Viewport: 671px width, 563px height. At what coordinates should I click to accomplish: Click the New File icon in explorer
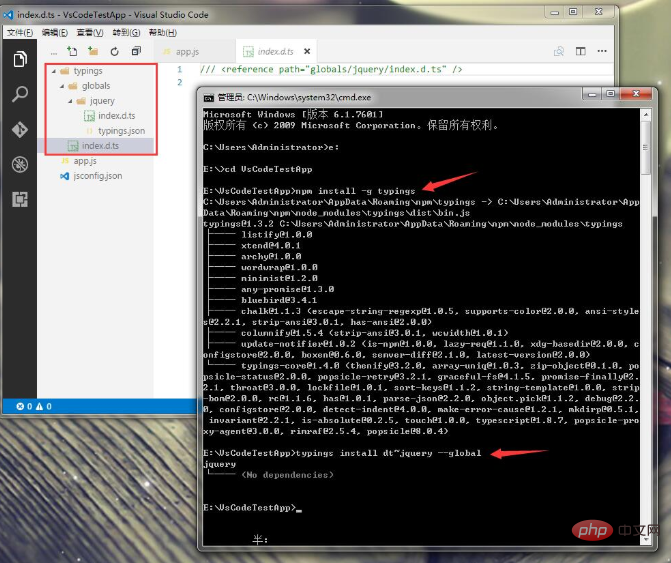tap(72, 51)
